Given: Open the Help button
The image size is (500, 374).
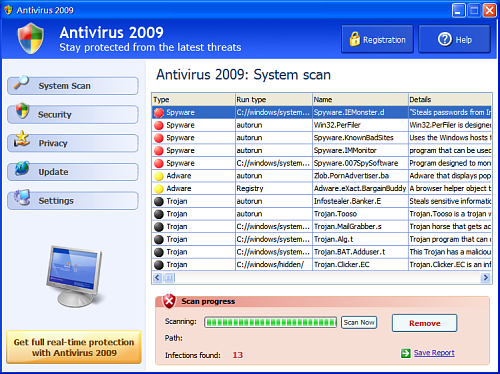Looking at the screenshot, I should point(455,39).
